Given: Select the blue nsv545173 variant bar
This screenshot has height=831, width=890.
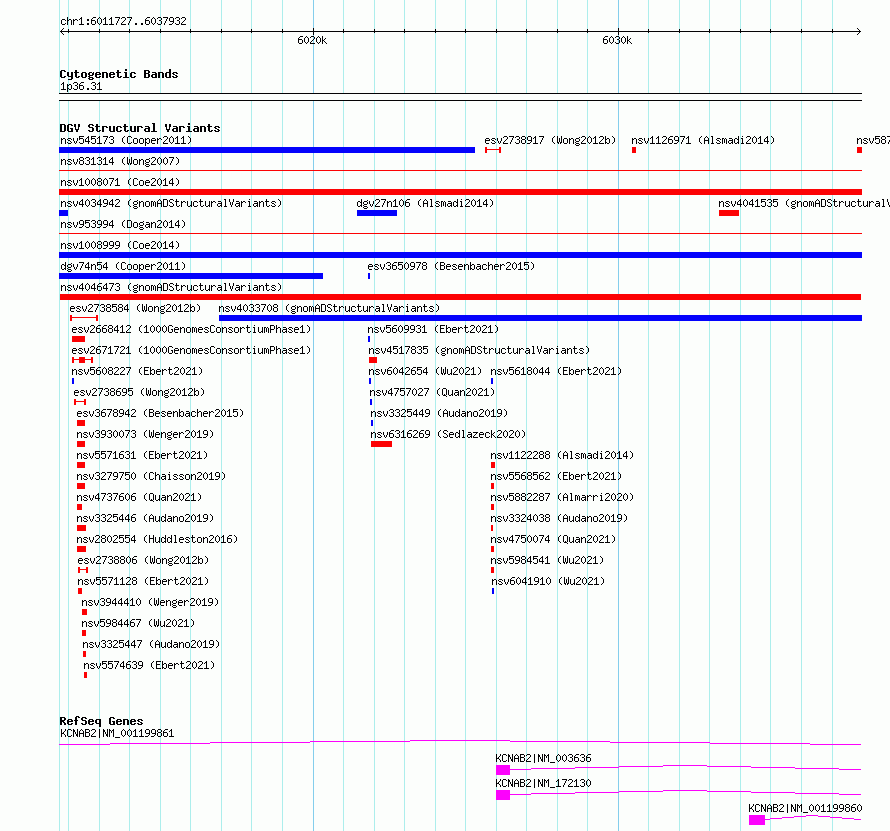Looking at the screenshot, I should [x=267, y=150].
